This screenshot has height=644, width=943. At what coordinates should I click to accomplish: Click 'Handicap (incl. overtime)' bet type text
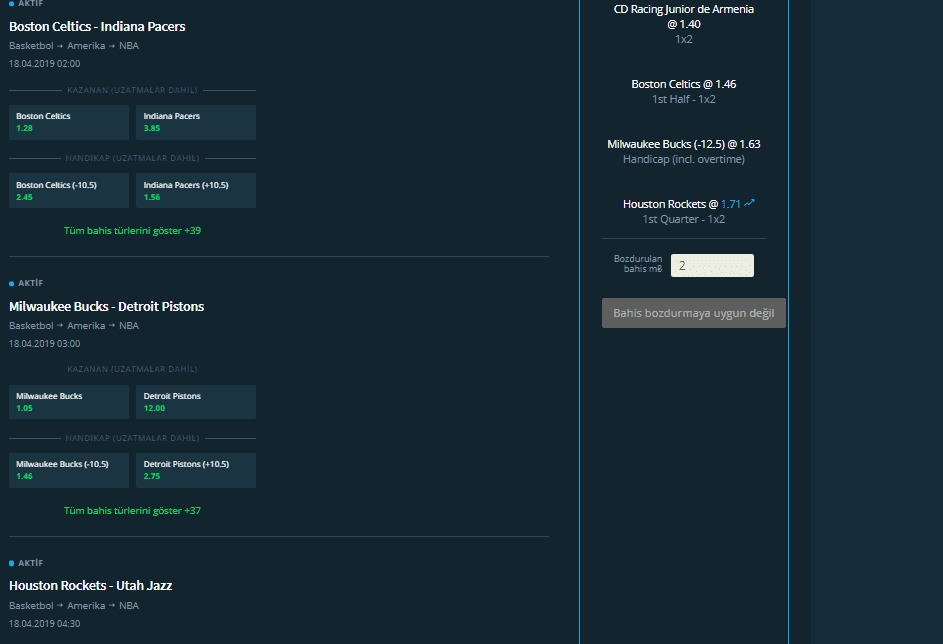tap(684, 159)
